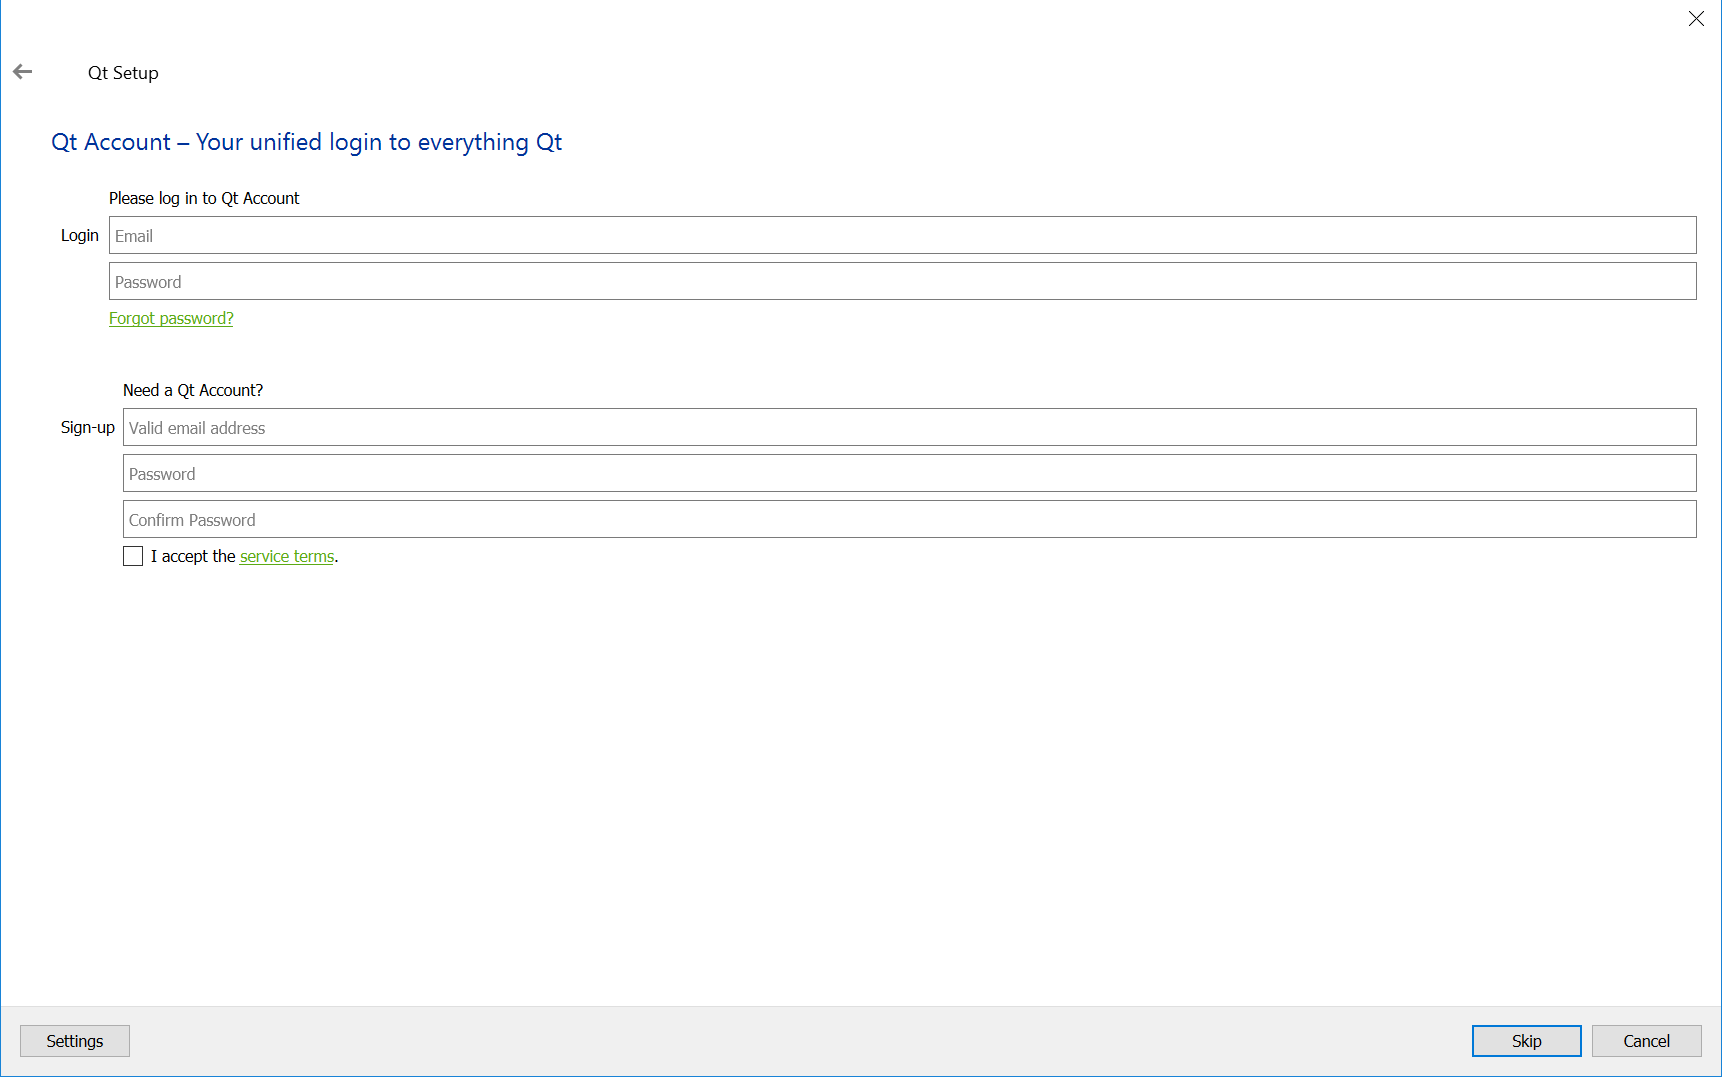Open the service terms link
Viewport: 1722px width, 1077px height.
pyautogui.click(x=287, y=556)
